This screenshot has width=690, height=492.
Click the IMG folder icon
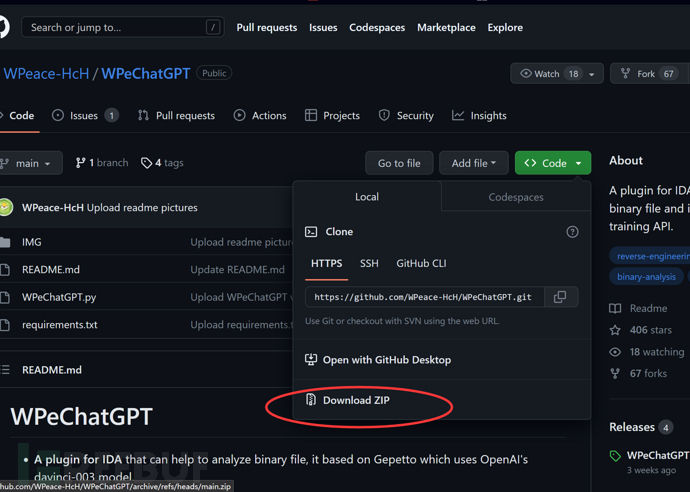pos(5,242)
